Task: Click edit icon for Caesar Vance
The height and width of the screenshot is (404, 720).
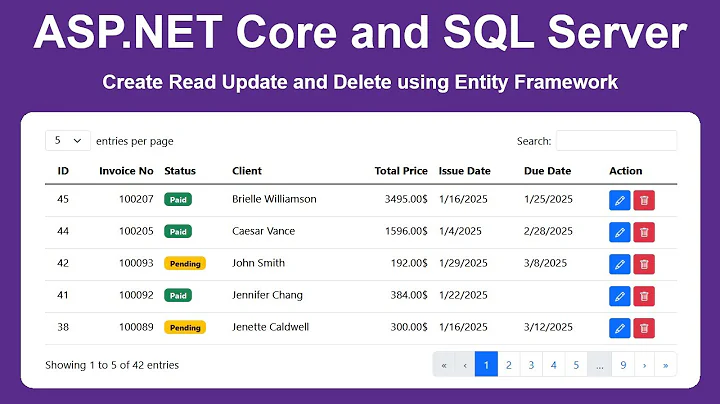Action: click(x=619, y=232)
